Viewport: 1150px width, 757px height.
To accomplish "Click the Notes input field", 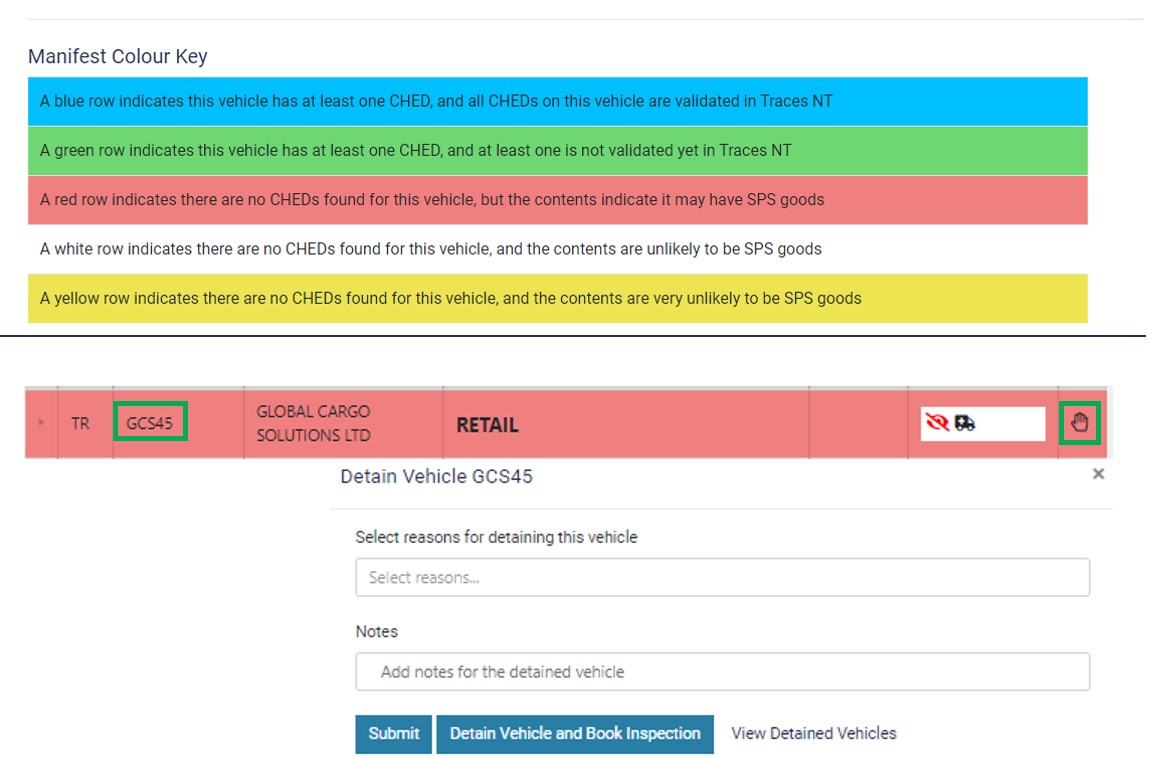I will (x=722, y=672).
